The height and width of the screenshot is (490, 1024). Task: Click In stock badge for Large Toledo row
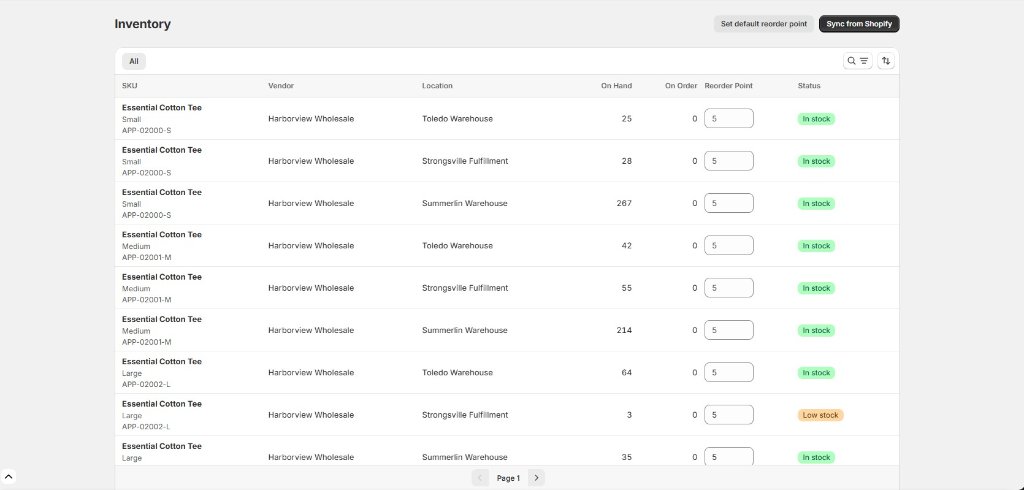816,372
